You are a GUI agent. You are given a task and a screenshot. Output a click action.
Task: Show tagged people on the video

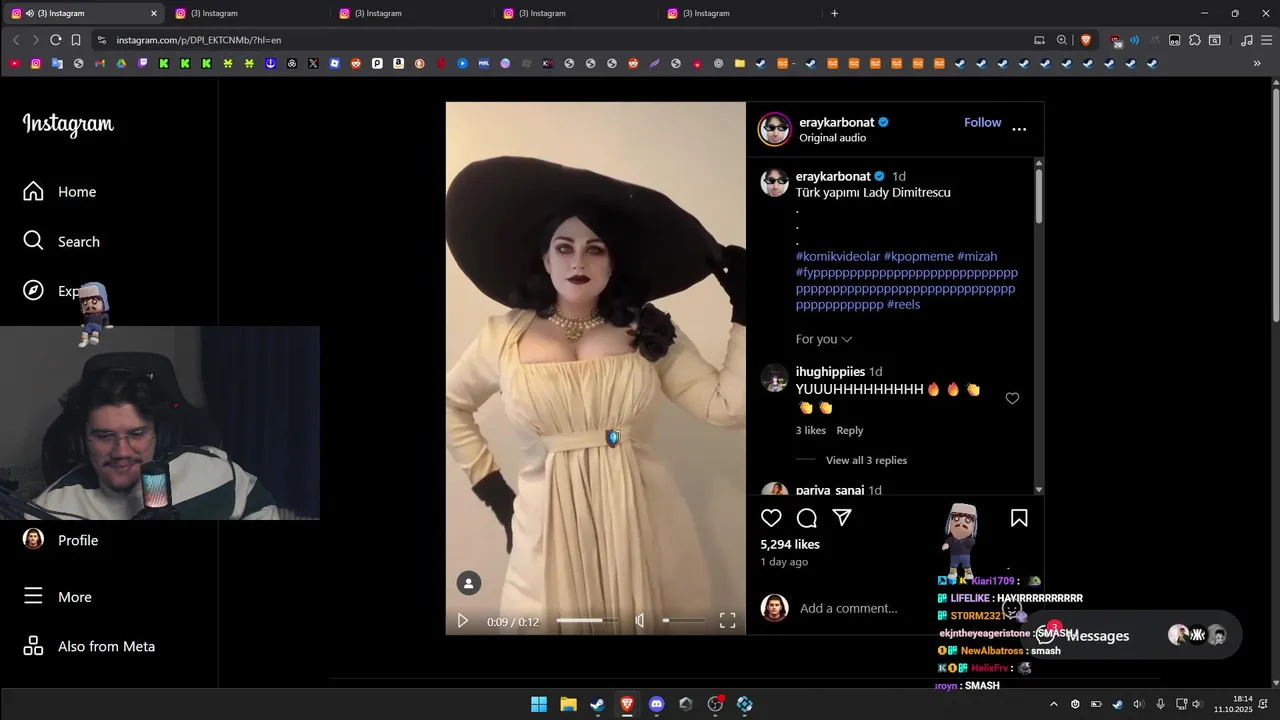[x=469, y=583]
